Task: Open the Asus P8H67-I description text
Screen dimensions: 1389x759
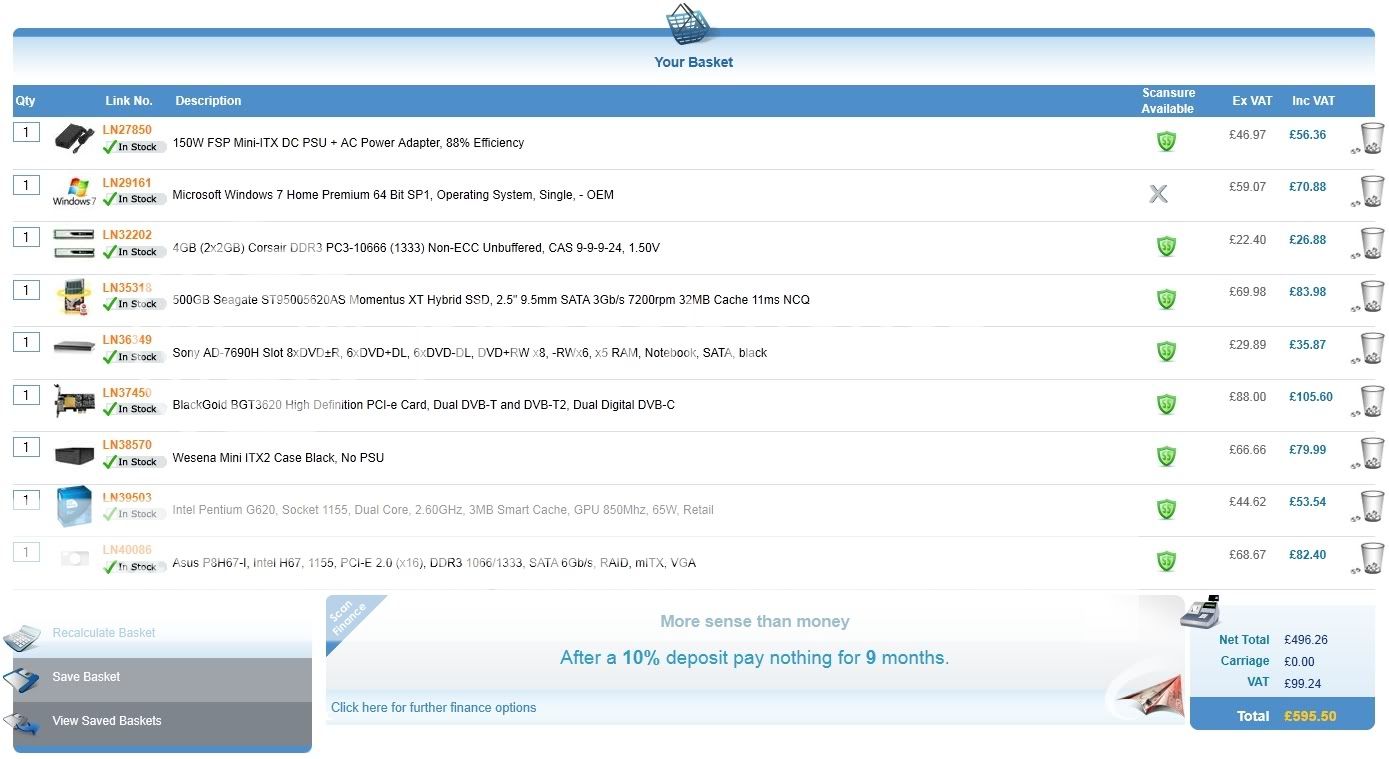Action: coord(434,563)
